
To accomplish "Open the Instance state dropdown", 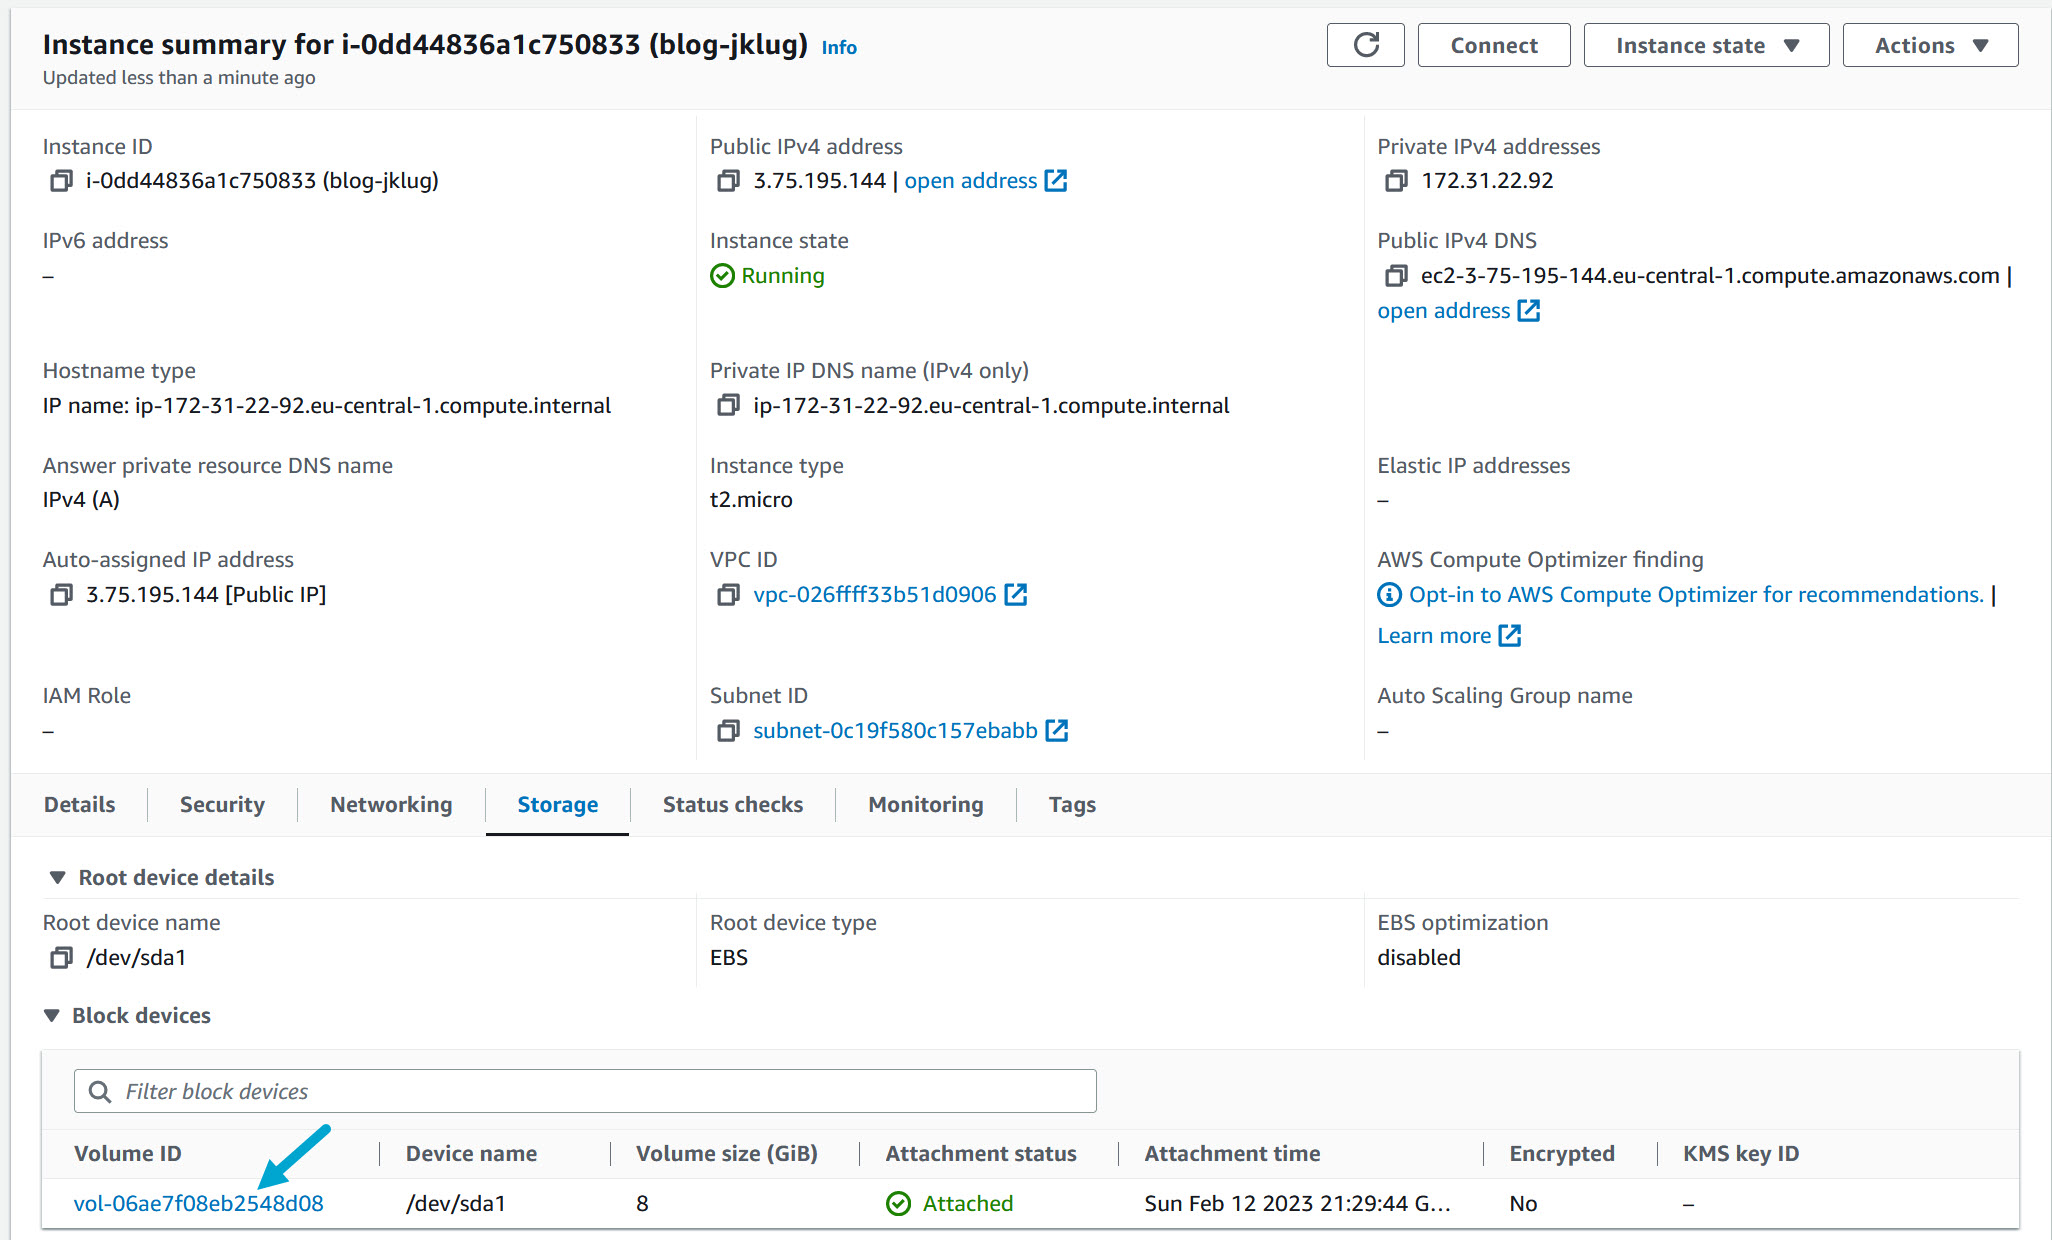I will [1705, 45].
